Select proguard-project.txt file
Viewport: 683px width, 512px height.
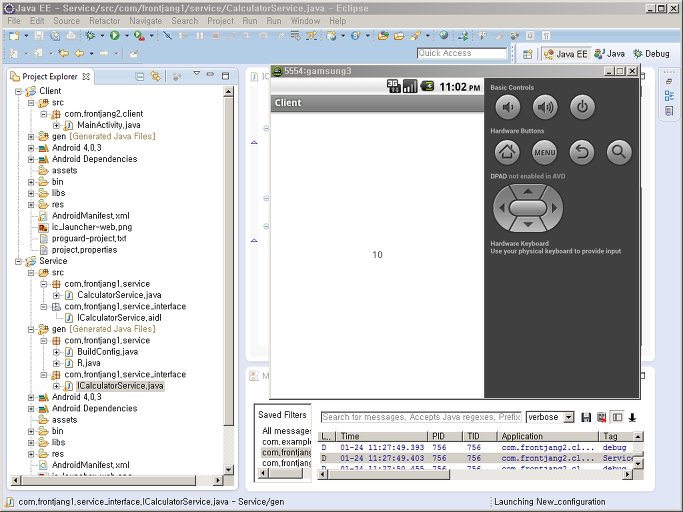tap(89, 239)
